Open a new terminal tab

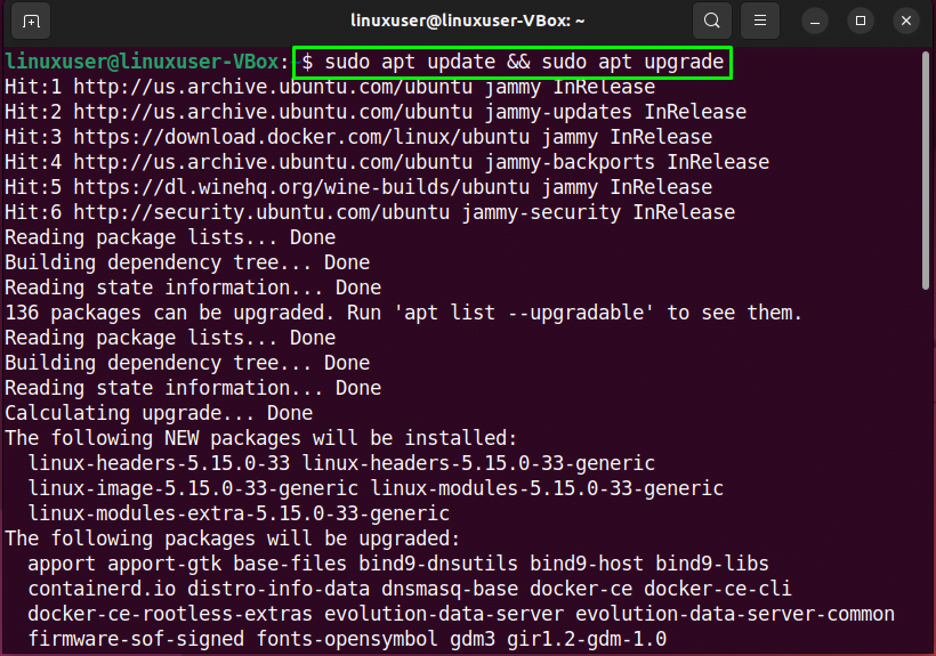tap(30, 21)
